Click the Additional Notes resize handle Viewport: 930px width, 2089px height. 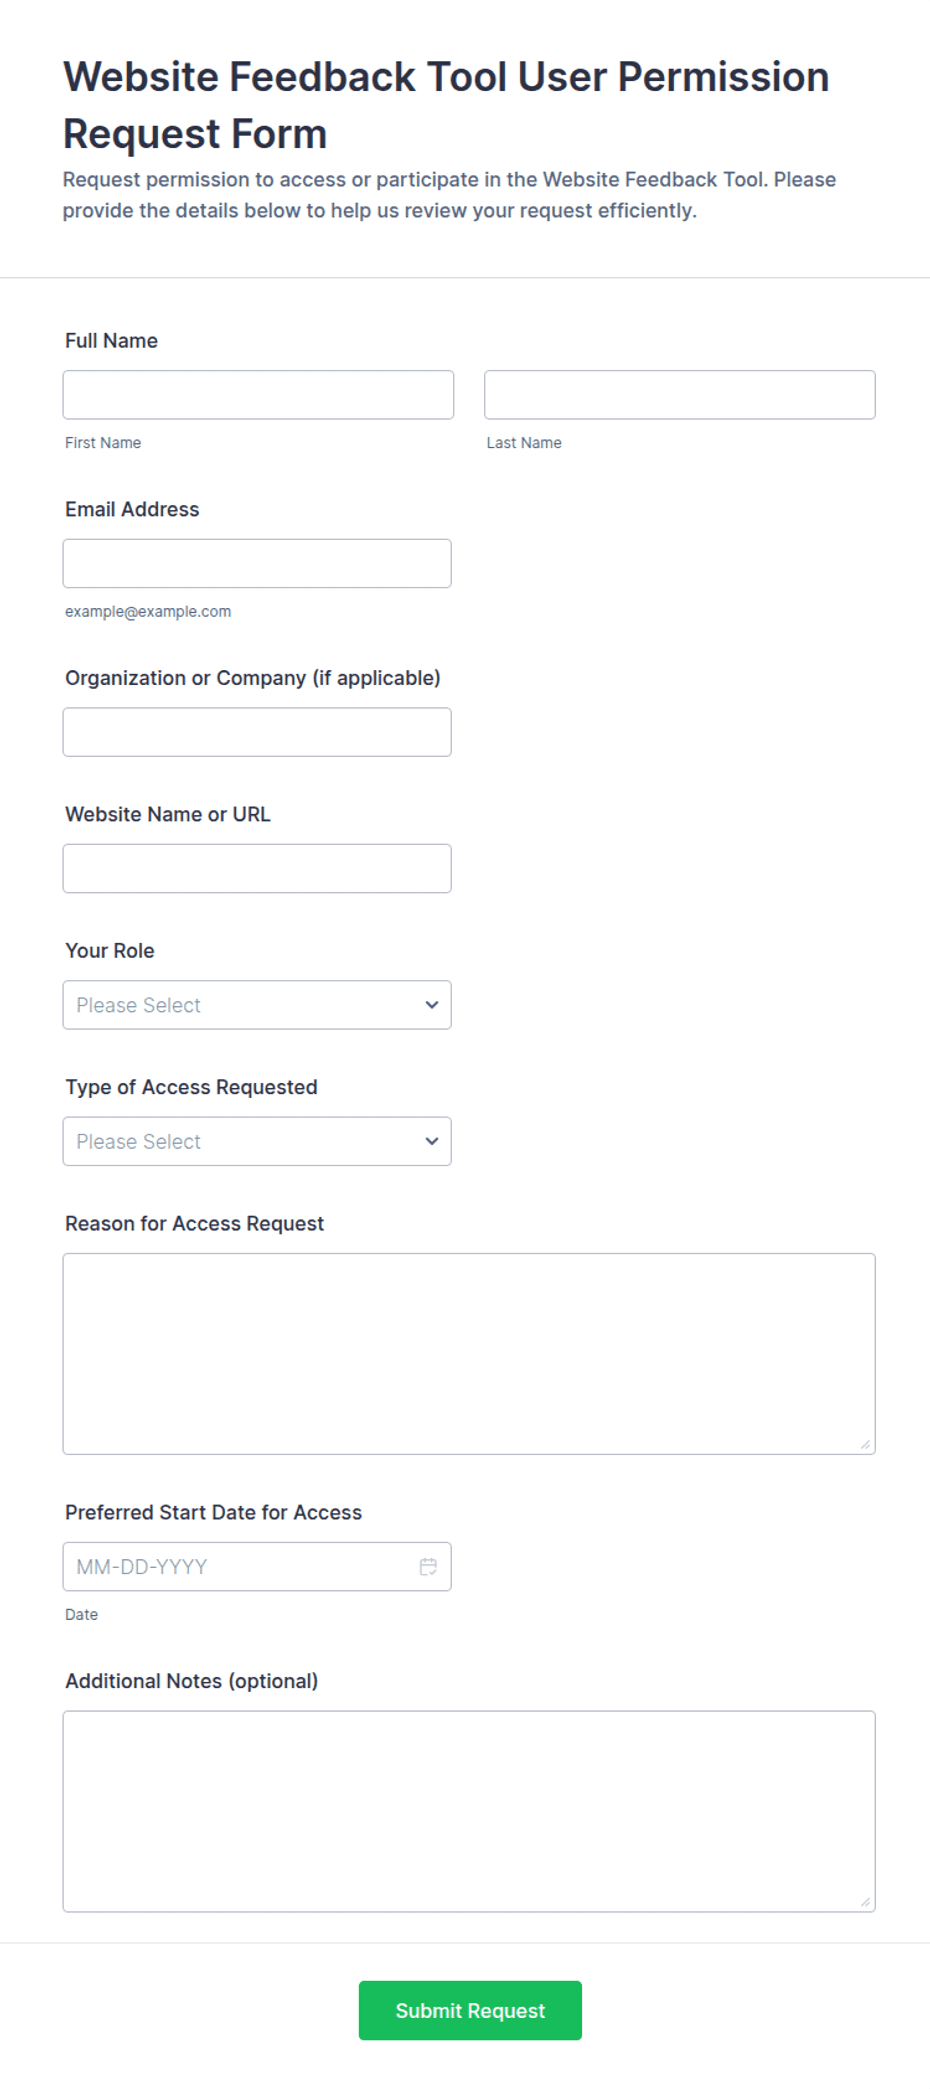865,1902
